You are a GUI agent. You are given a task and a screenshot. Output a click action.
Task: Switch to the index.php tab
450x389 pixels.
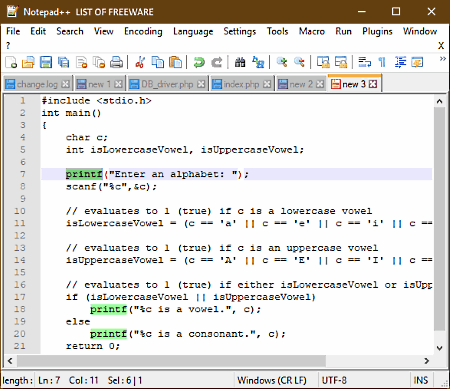coord(241,84)
